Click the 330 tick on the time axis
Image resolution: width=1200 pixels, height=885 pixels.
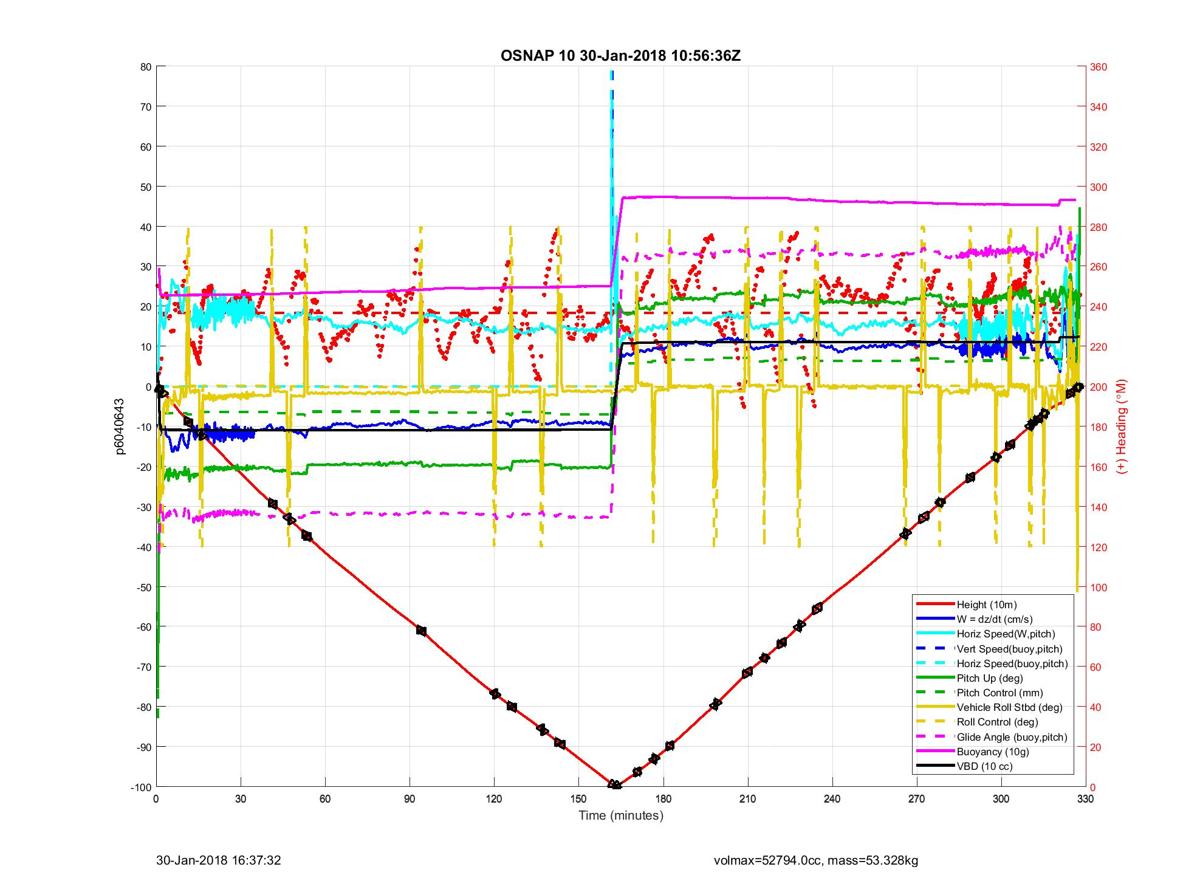[x=1085, y=799]
